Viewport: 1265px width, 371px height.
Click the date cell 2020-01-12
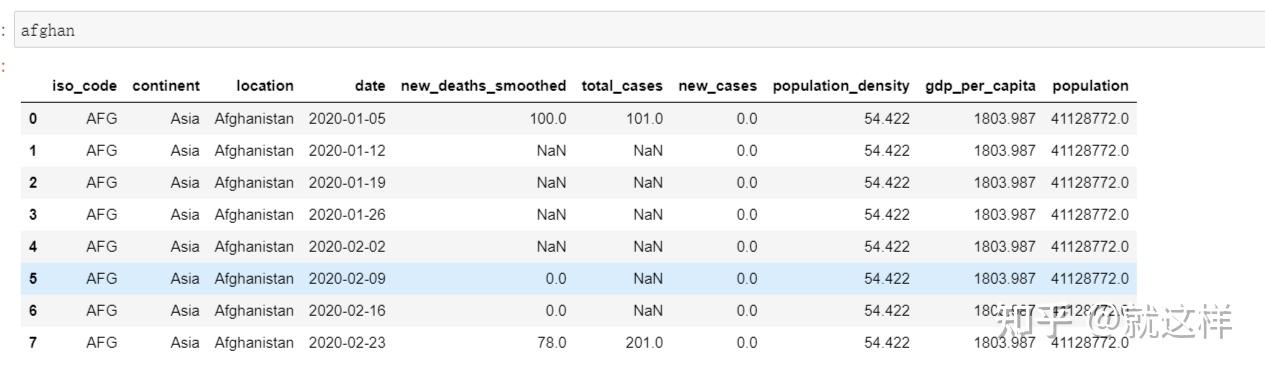coord(347,151)
